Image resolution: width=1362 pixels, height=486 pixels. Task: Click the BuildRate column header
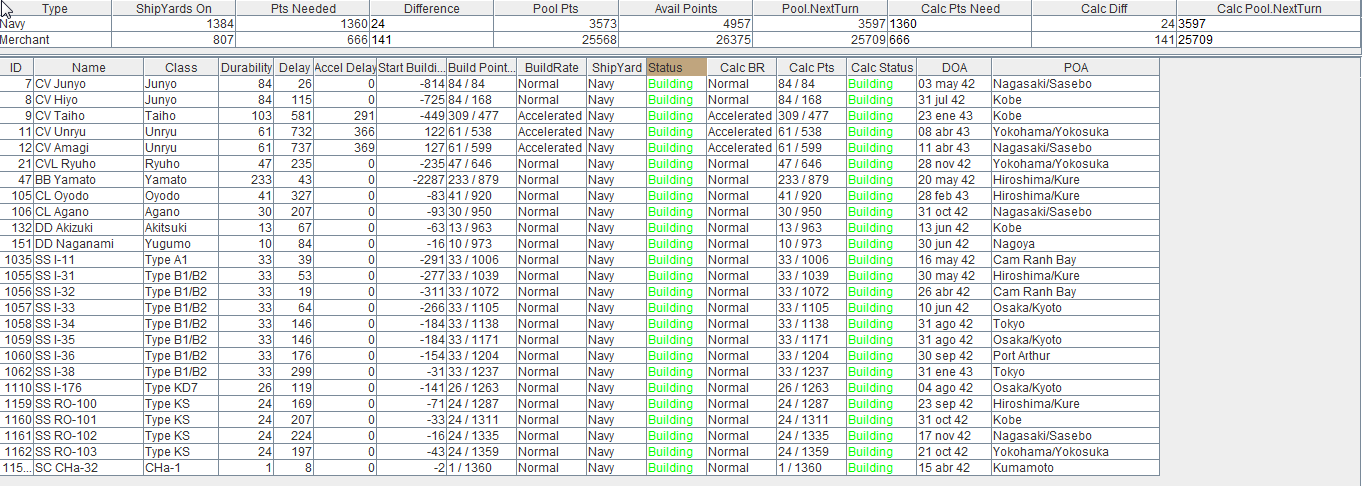tap(551, 67)
